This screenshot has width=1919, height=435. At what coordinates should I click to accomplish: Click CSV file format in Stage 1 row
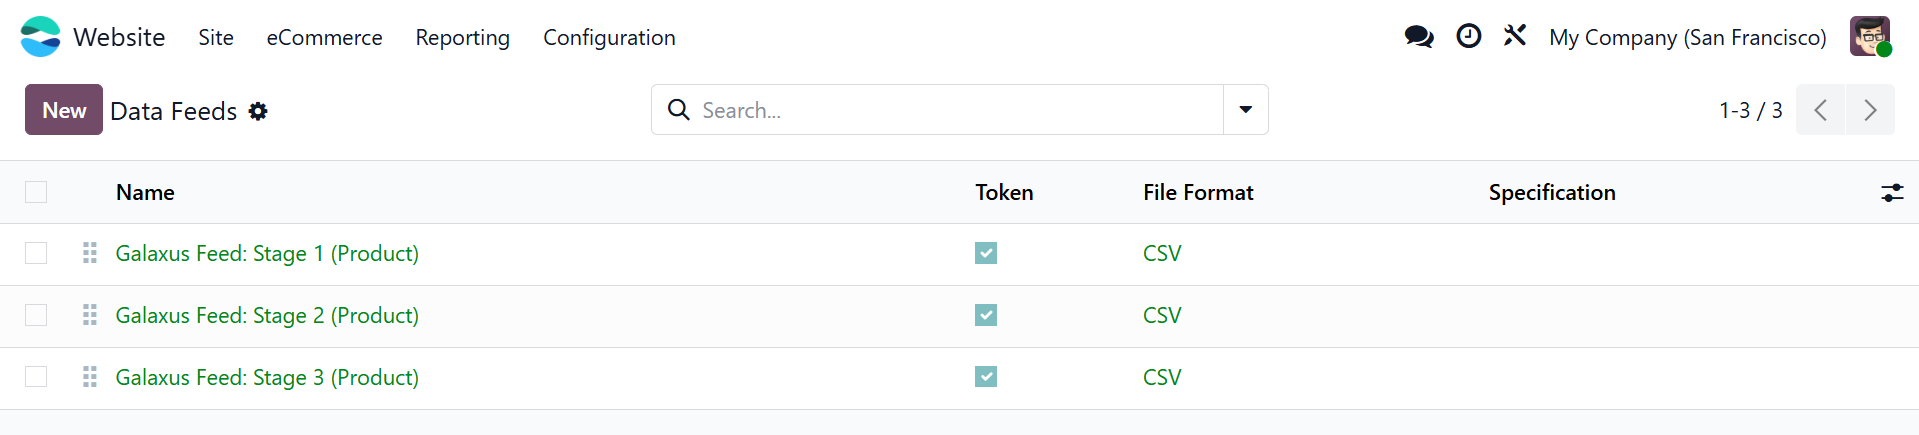tap(1162, 253)
